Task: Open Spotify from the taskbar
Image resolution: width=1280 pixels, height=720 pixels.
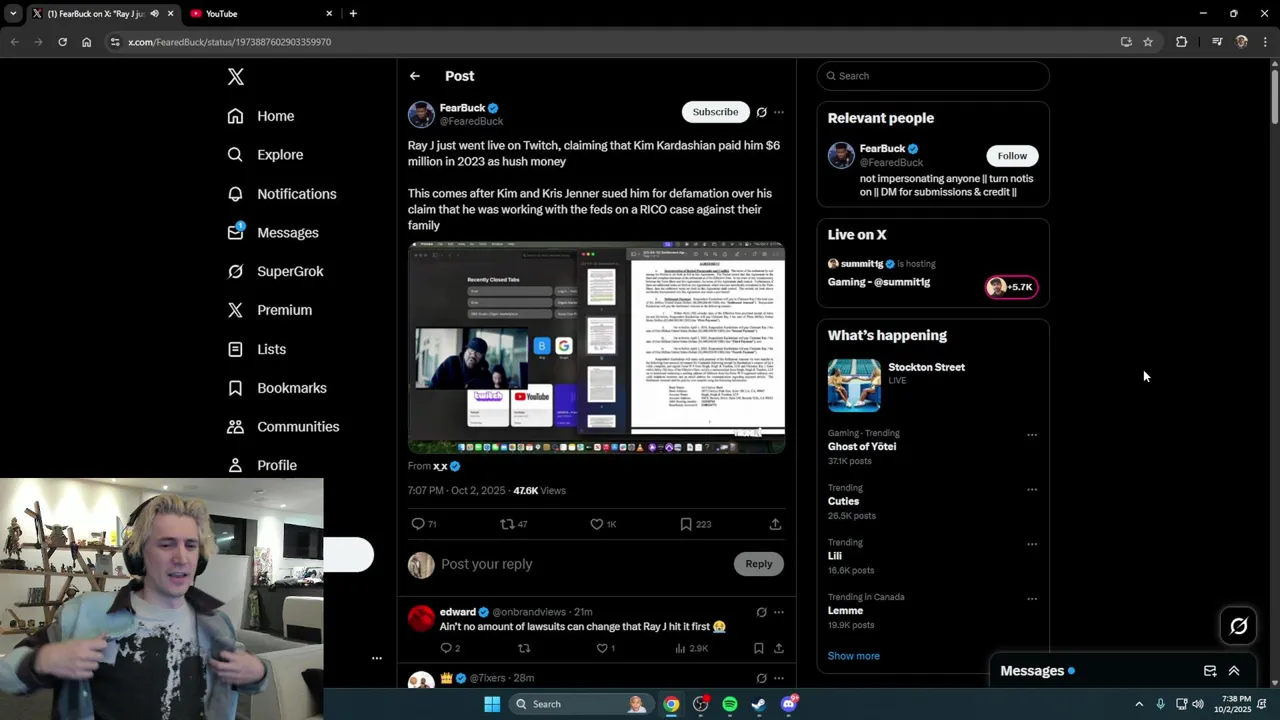Action: point(730,704)
